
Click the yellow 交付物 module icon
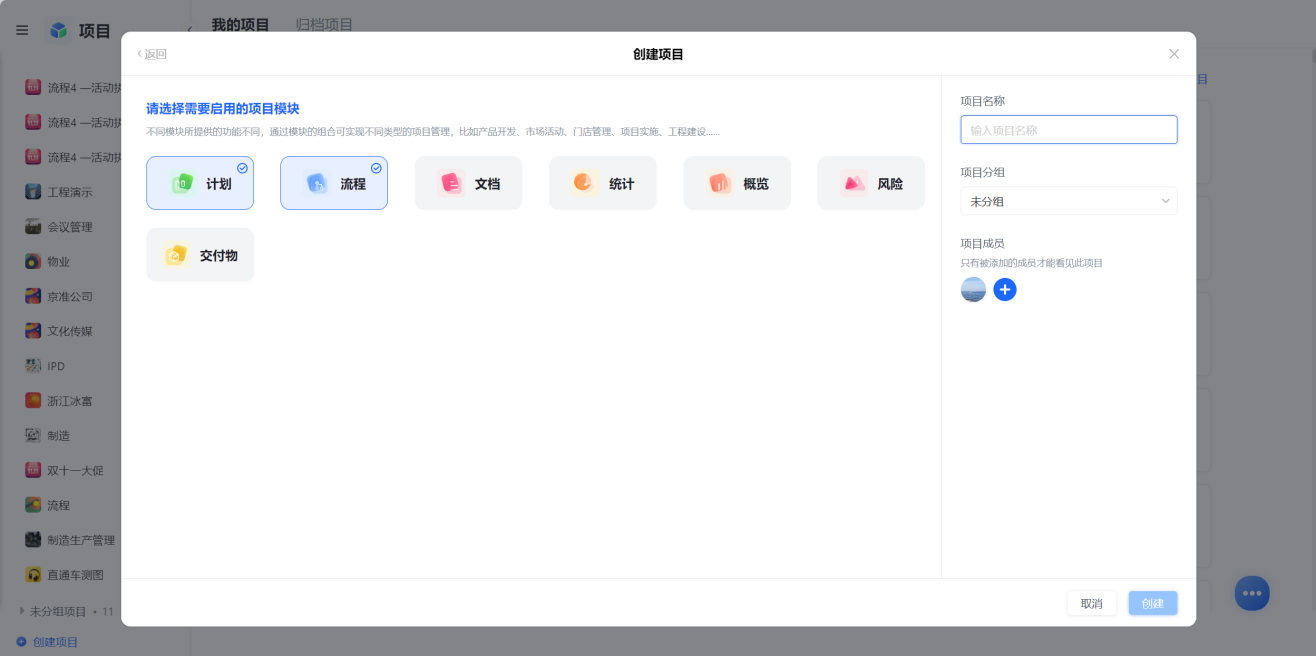tap(176, 255)
